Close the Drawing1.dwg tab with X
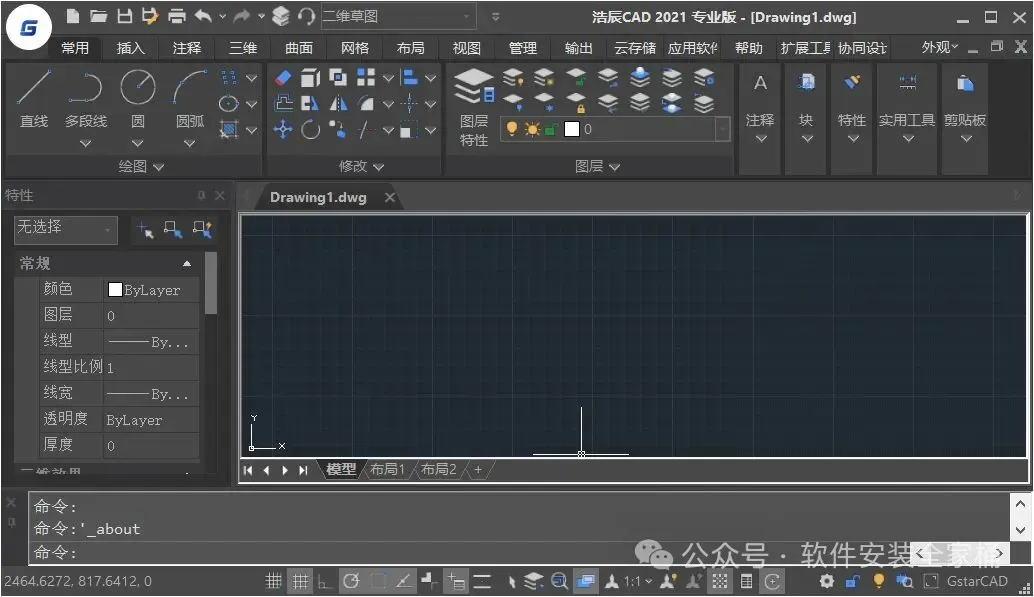Viewport: 1034px width, 597px height. 390,197
